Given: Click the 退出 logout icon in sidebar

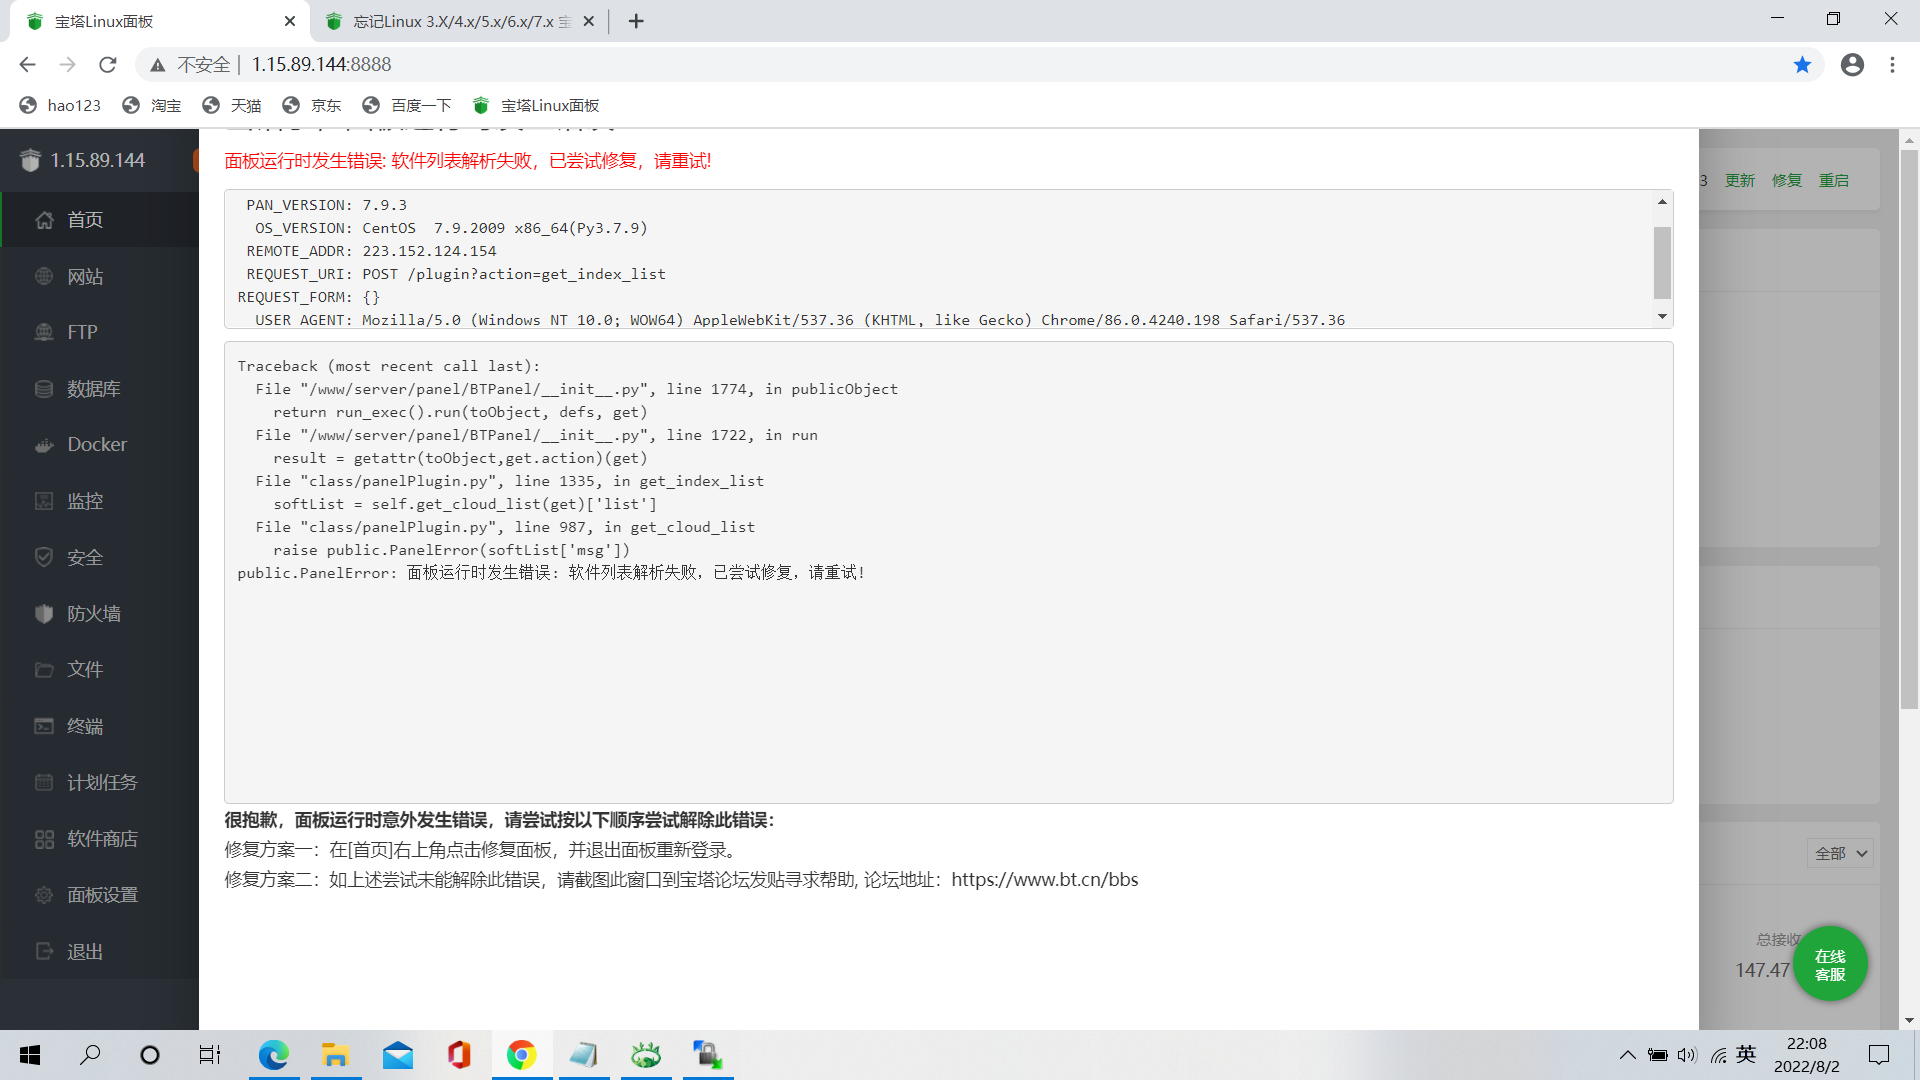Looking at the screenshot, I should point(44,951).
